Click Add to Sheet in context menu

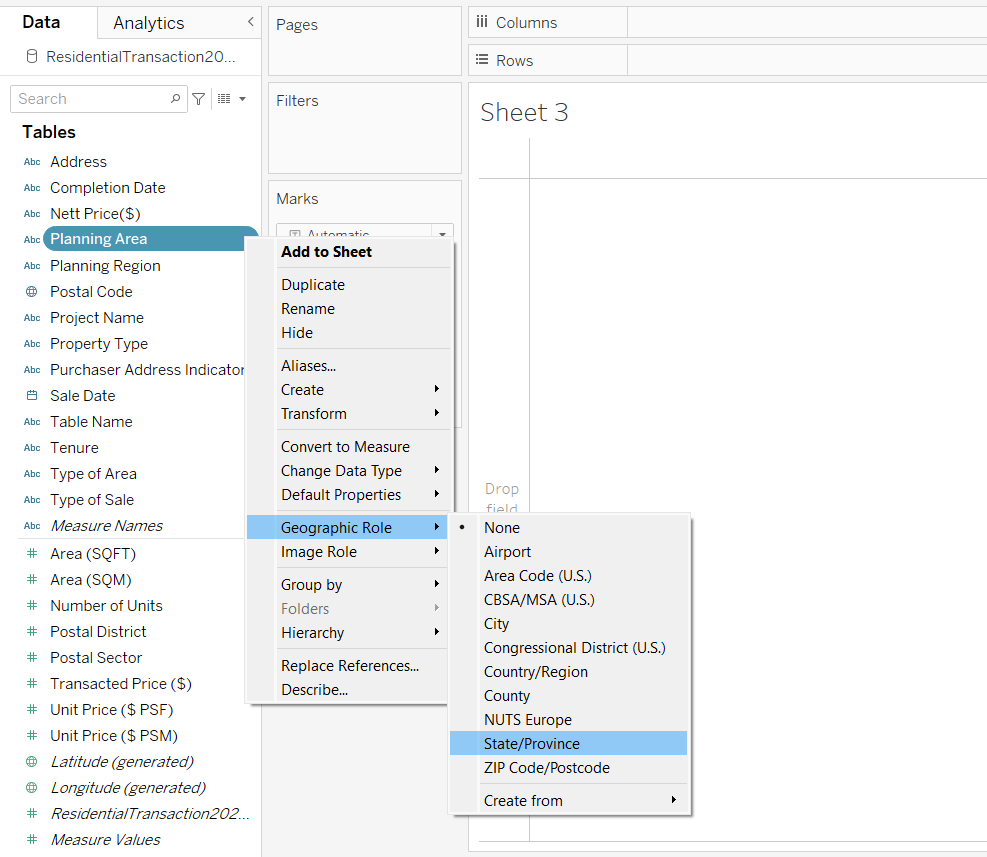[326, 252]
